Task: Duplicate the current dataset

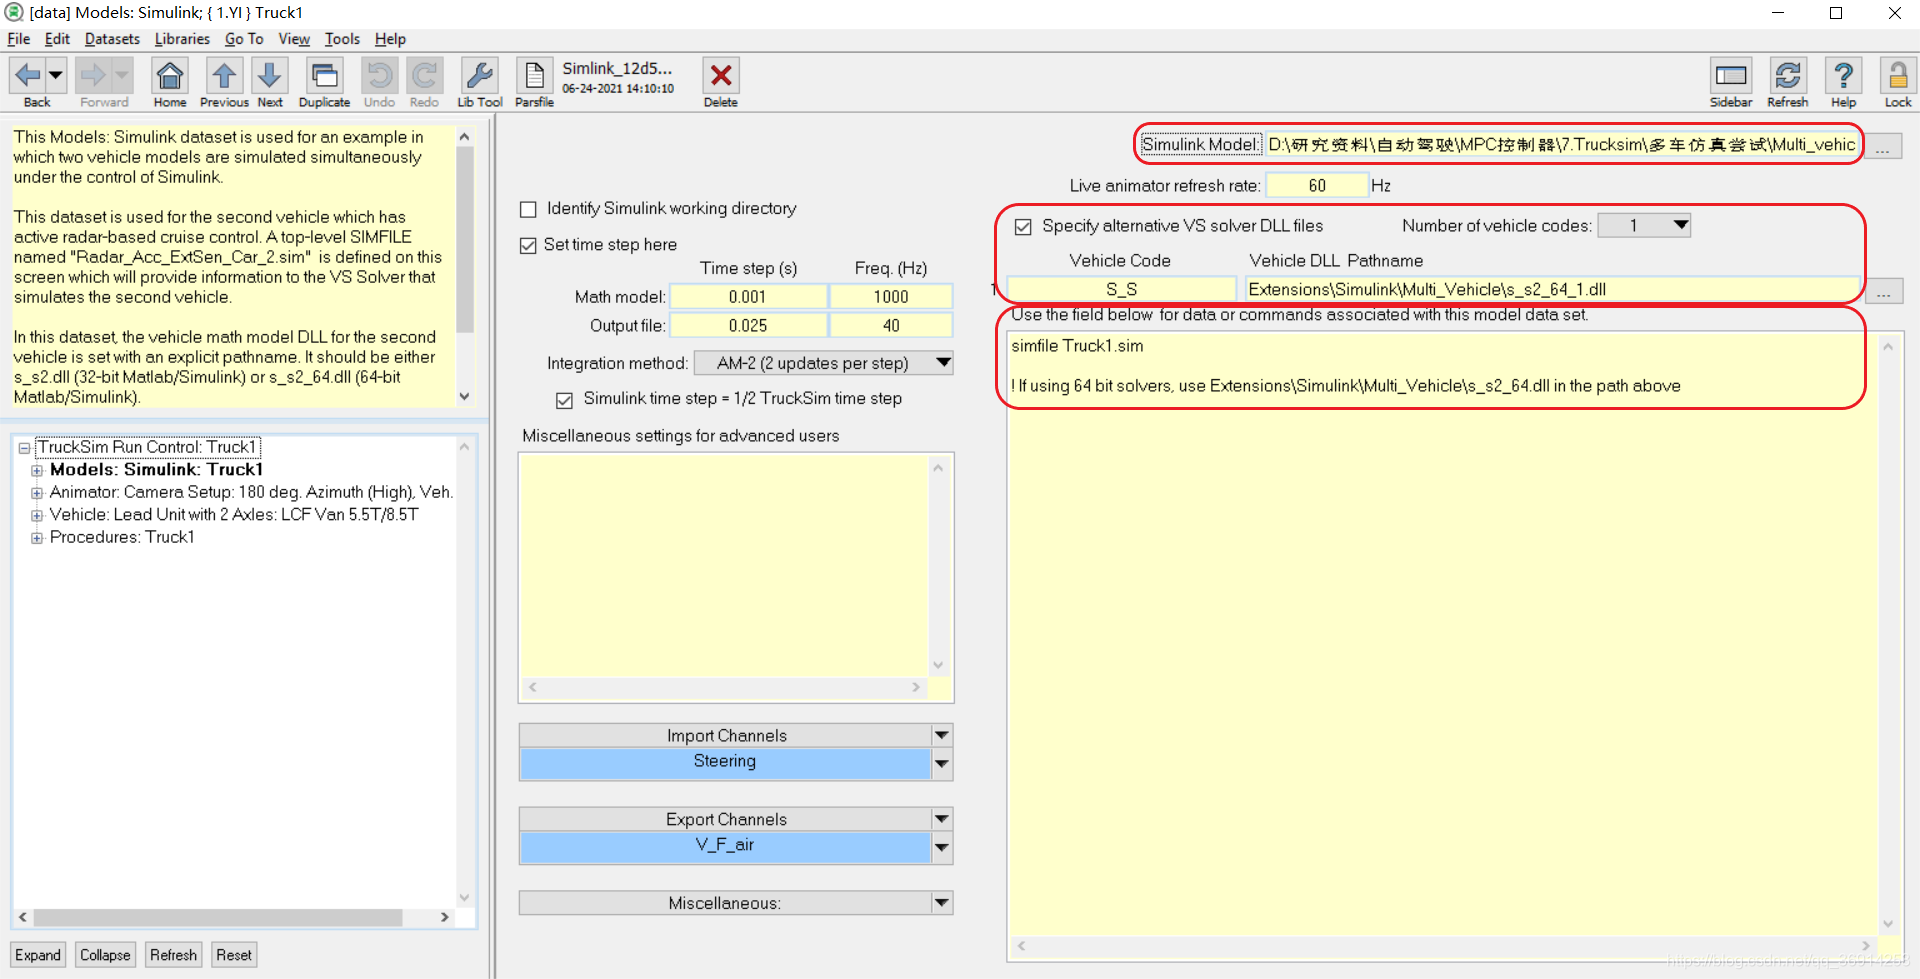Action: pos(324,76)
